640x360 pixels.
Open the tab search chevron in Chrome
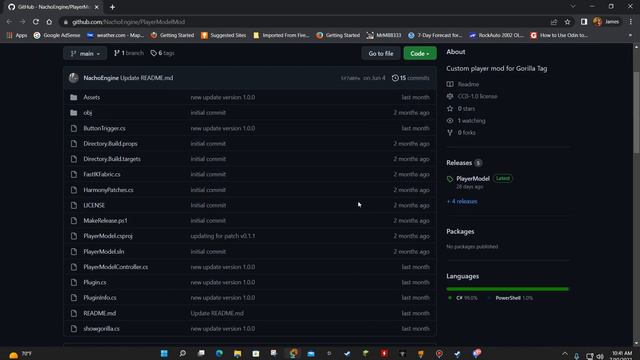tap(573, 7)
